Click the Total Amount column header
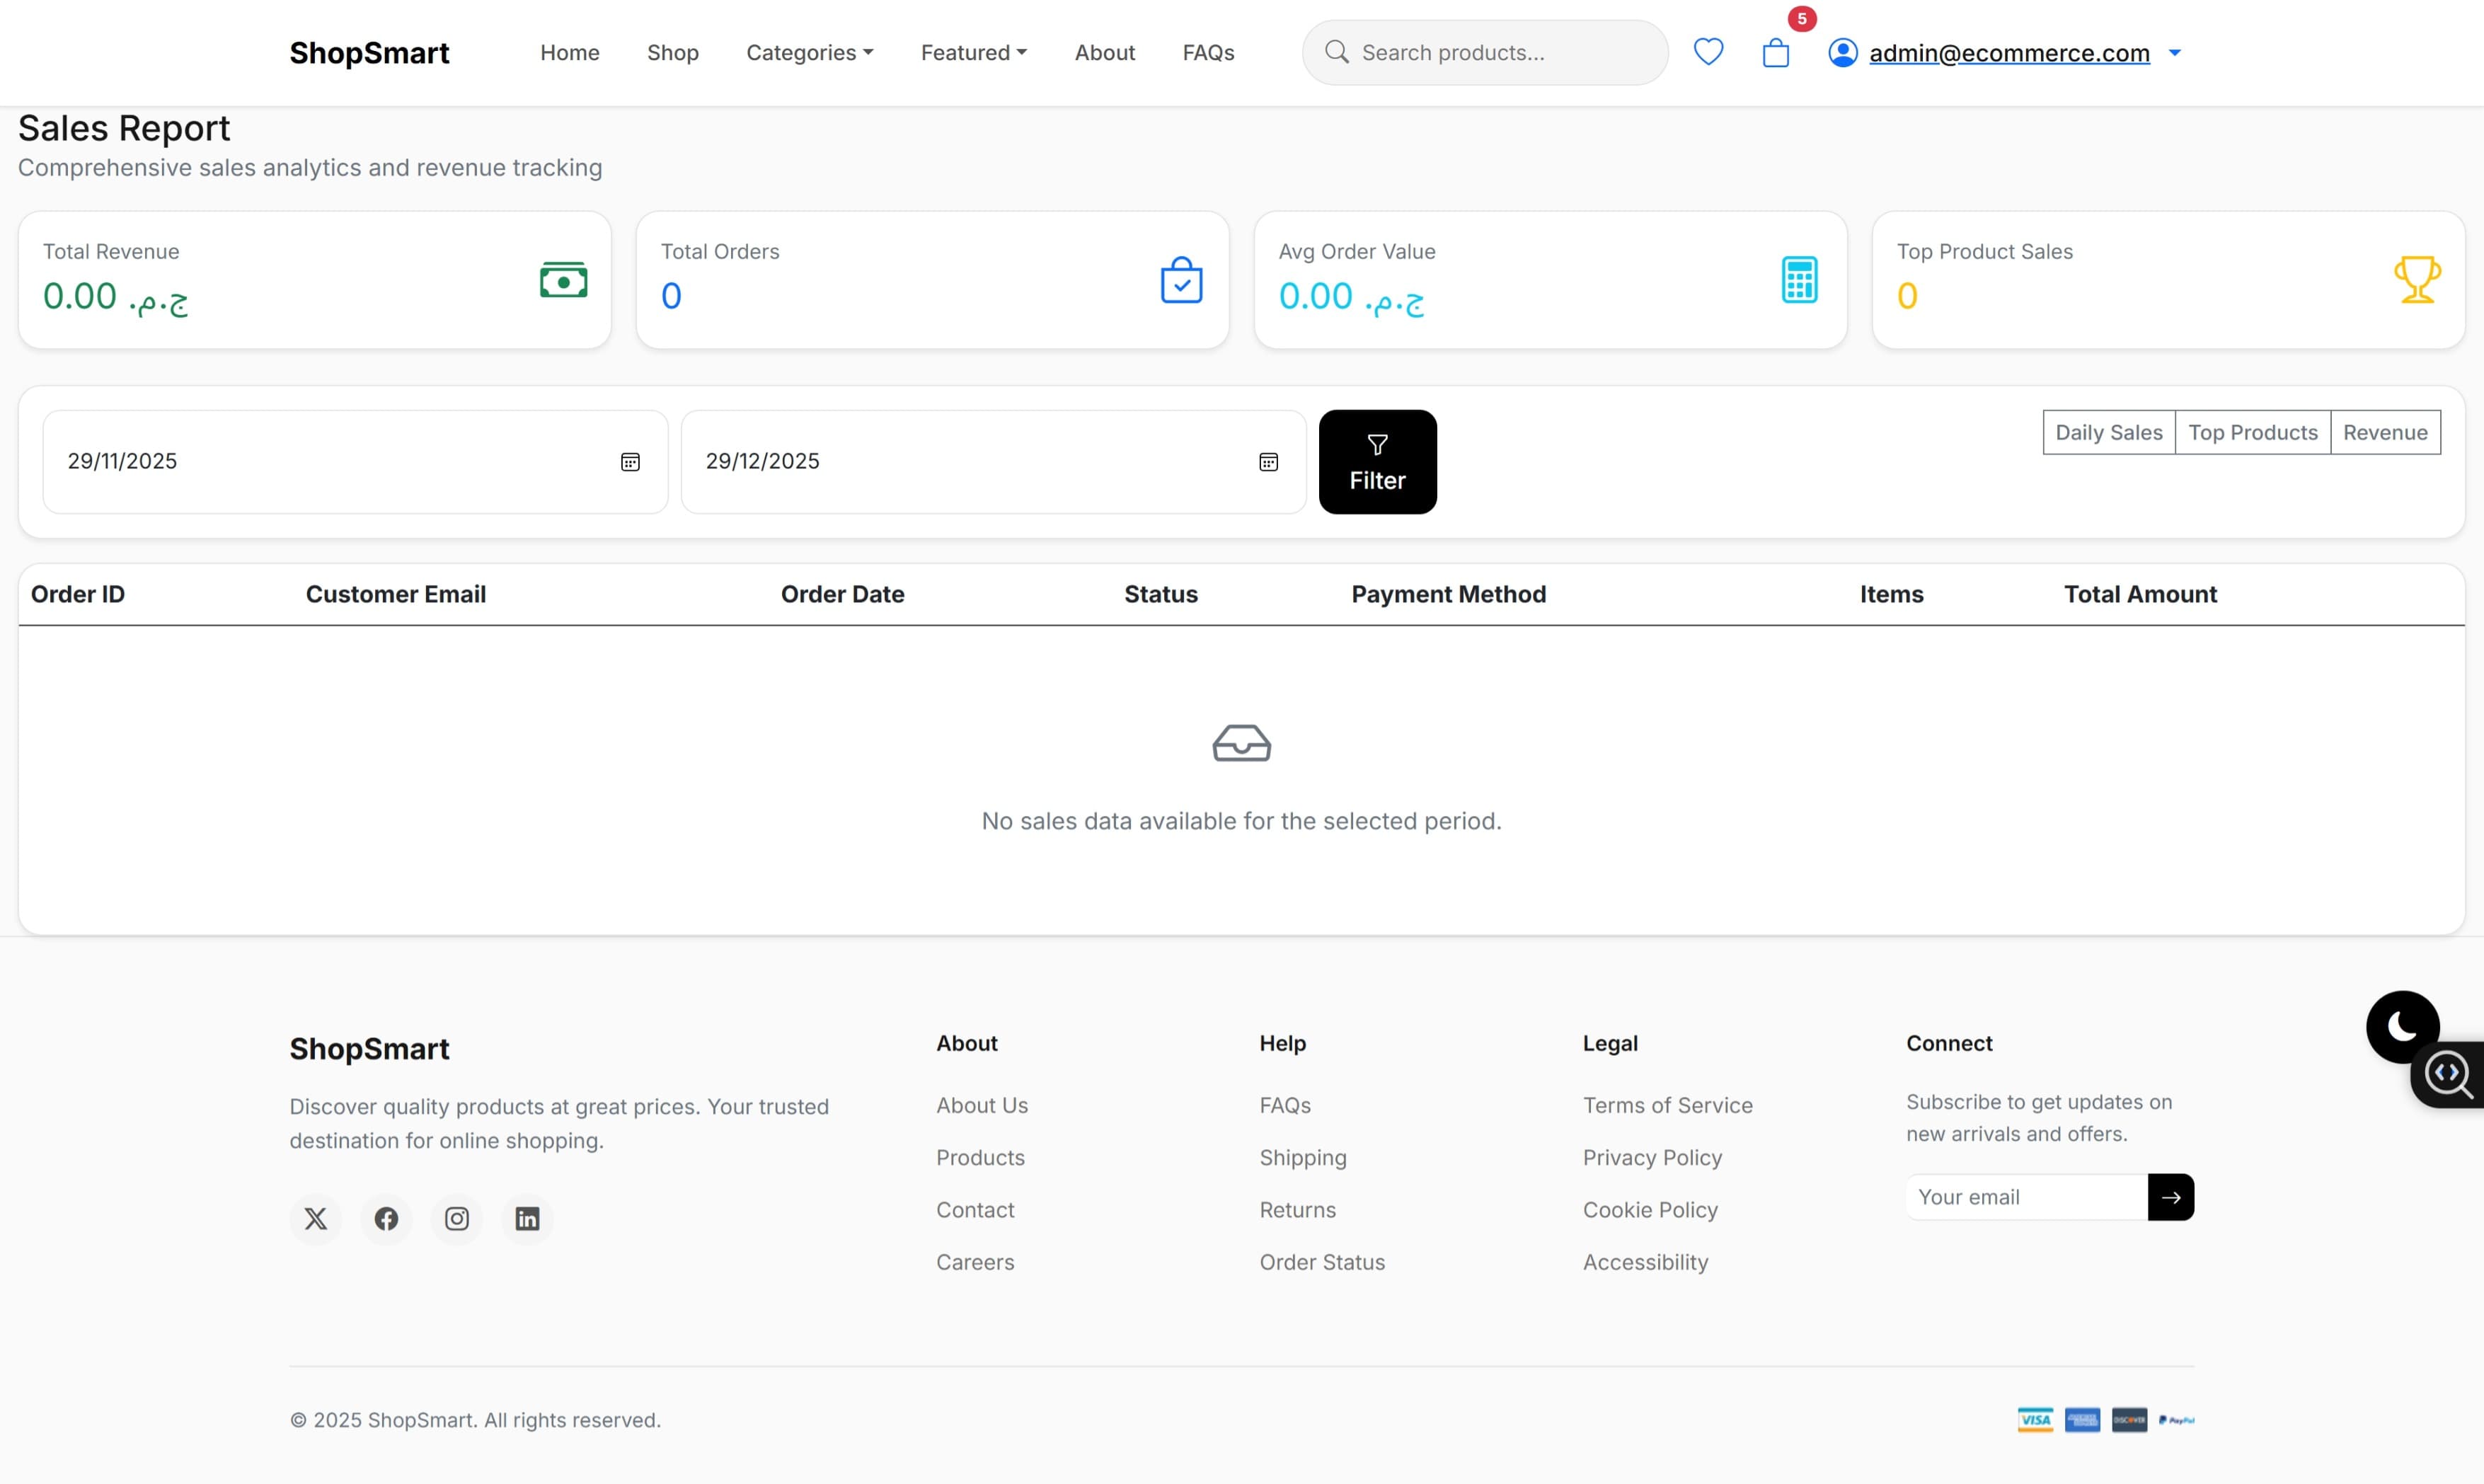2484x1484 pixels. 2140,594
